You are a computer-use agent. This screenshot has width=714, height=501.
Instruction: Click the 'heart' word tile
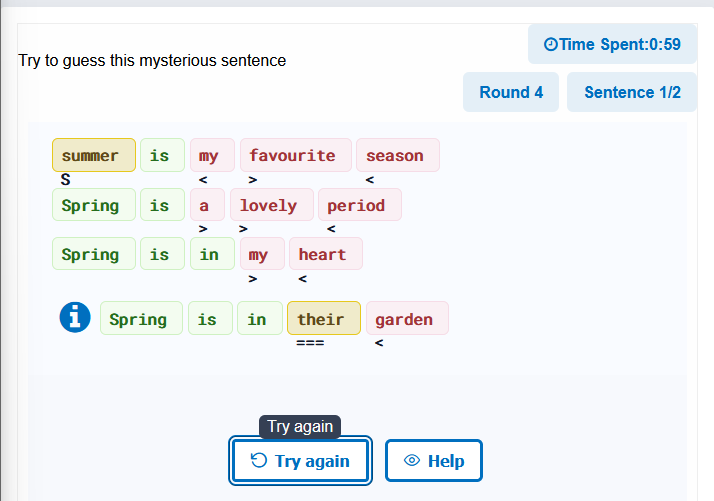tap(326, 254)
